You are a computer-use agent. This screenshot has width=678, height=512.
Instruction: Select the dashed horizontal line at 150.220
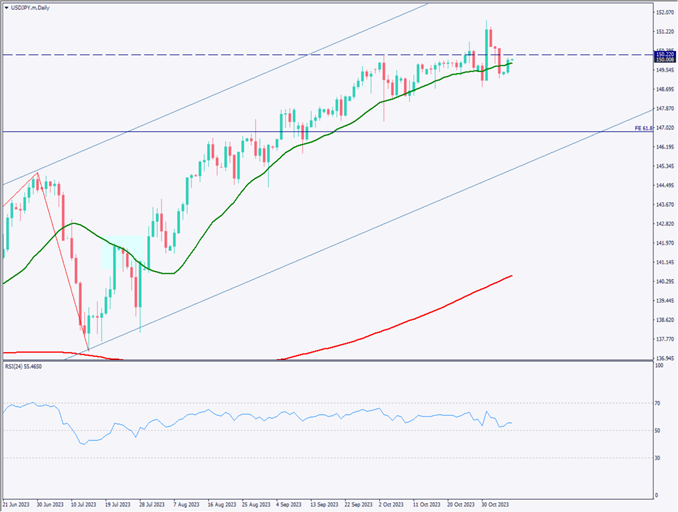(x=300, y=54)
